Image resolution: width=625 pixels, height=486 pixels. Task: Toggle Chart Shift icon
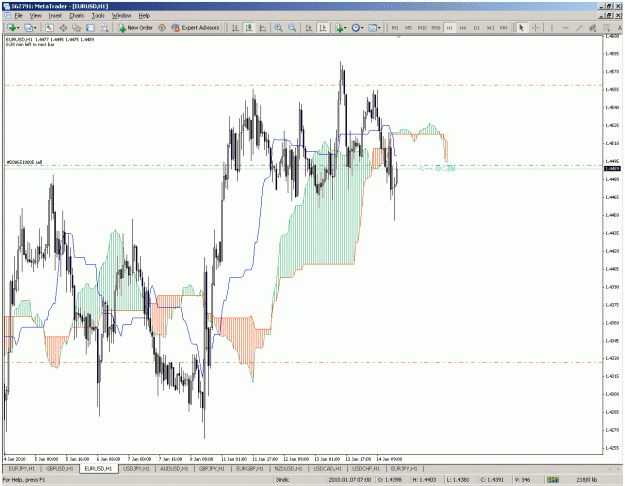[322, 28]
